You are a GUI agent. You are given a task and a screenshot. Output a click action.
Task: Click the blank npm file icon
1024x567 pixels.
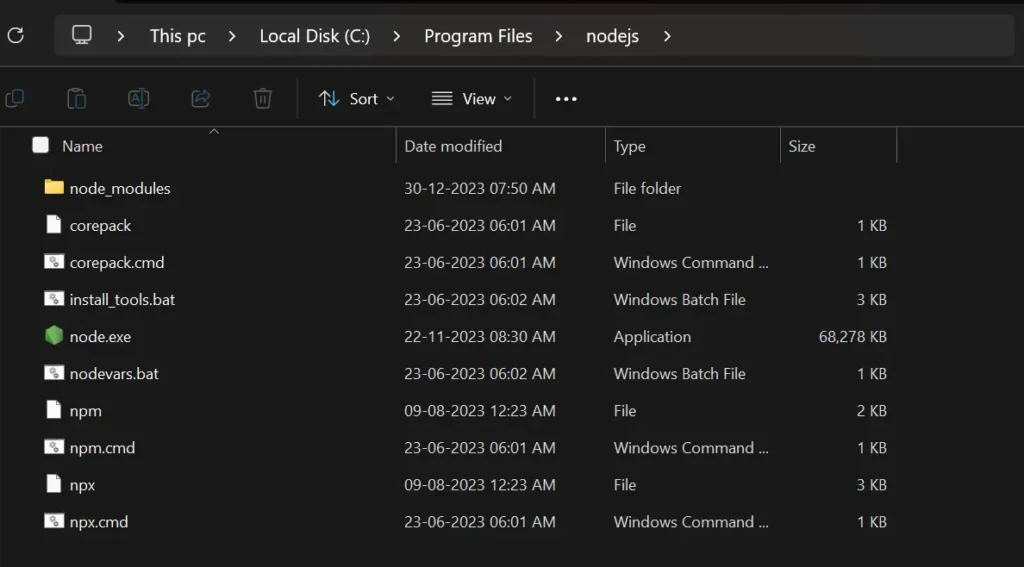tap(54, 410)
